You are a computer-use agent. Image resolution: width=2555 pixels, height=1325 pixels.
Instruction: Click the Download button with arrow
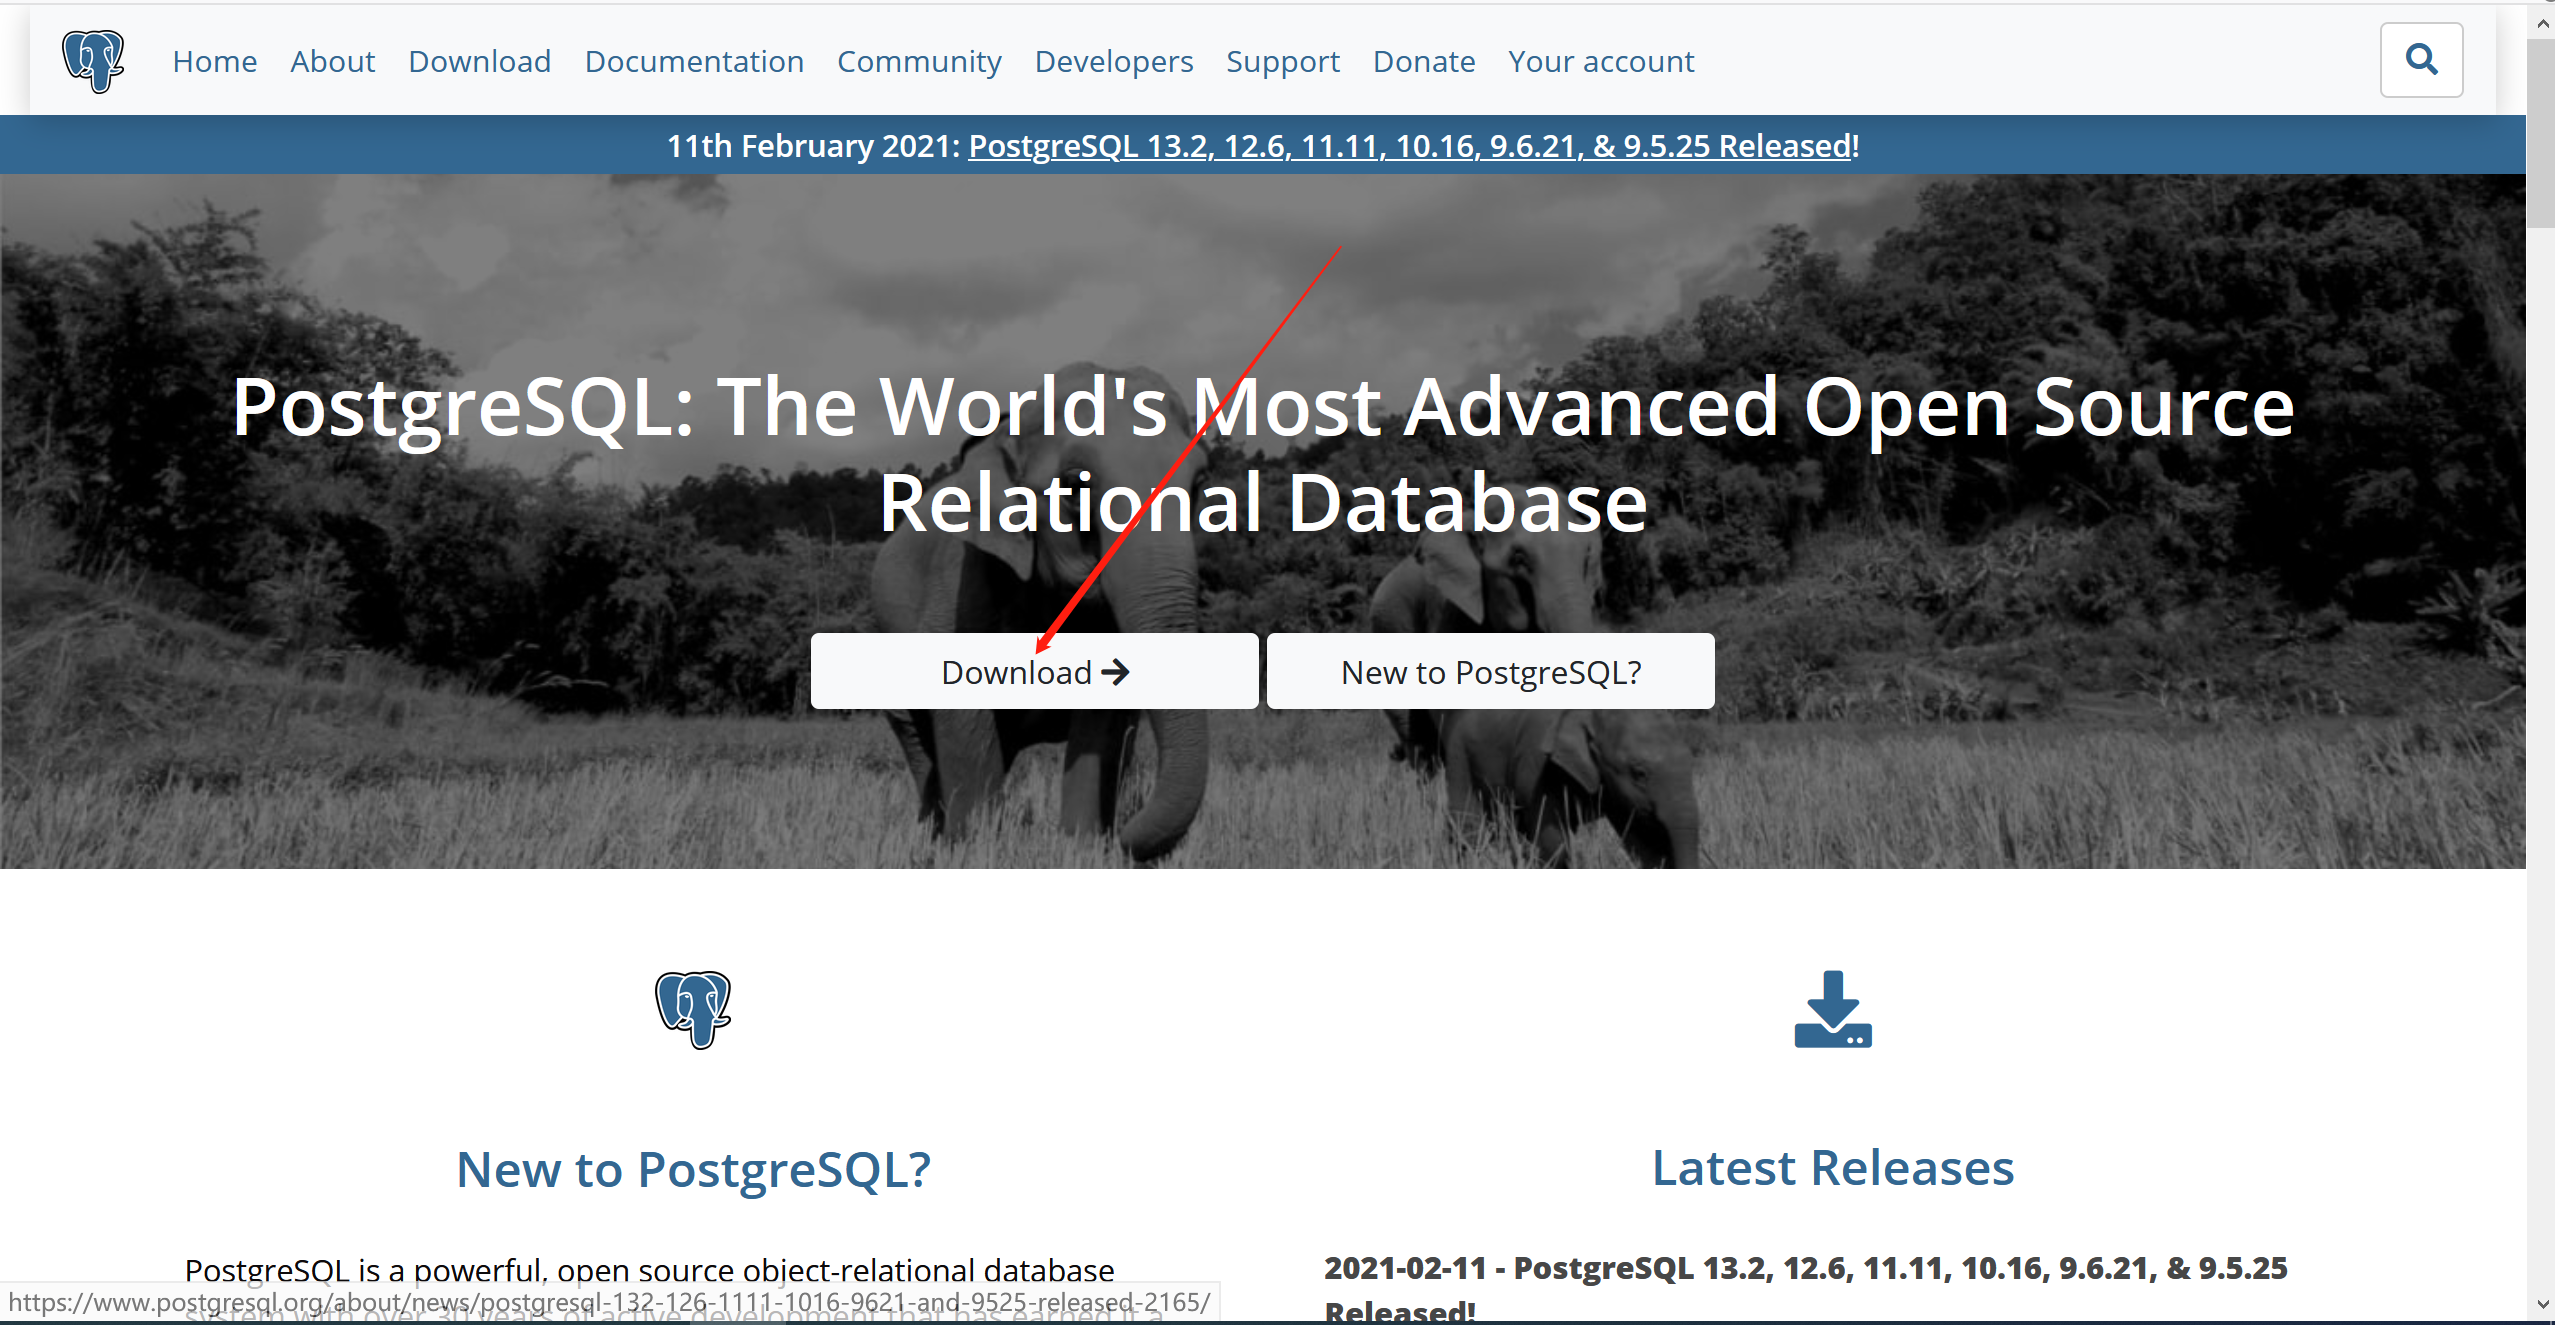(1032, 671)
